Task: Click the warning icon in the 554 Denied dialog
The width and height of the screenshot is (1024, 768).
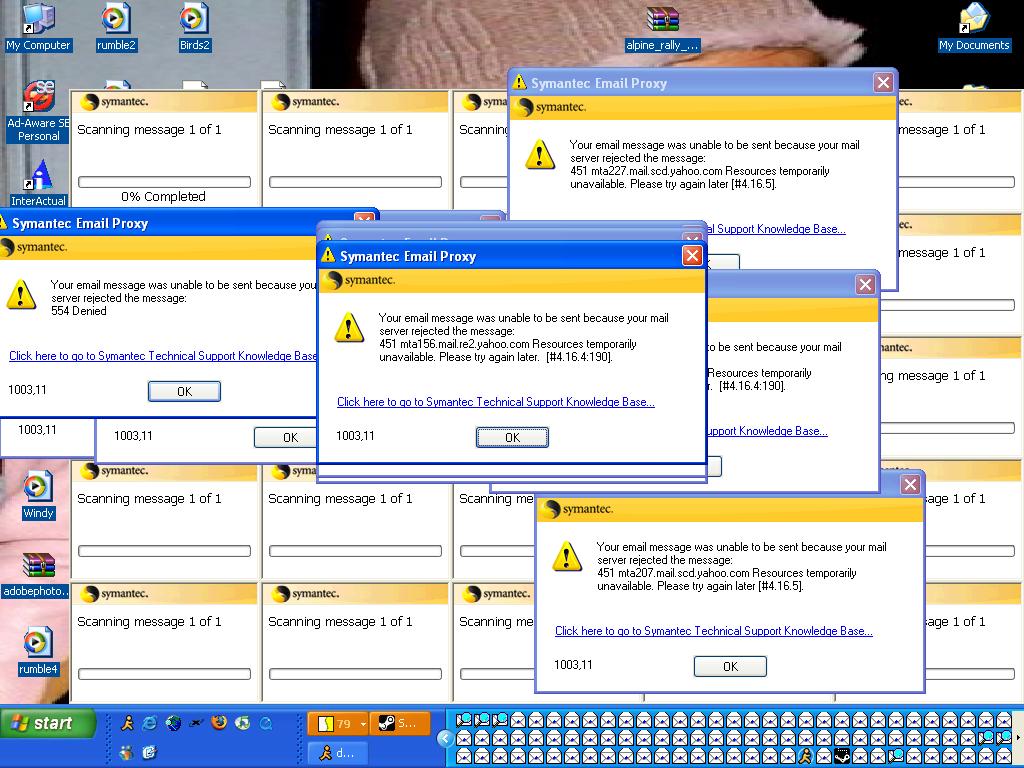Action: (21, 295)
